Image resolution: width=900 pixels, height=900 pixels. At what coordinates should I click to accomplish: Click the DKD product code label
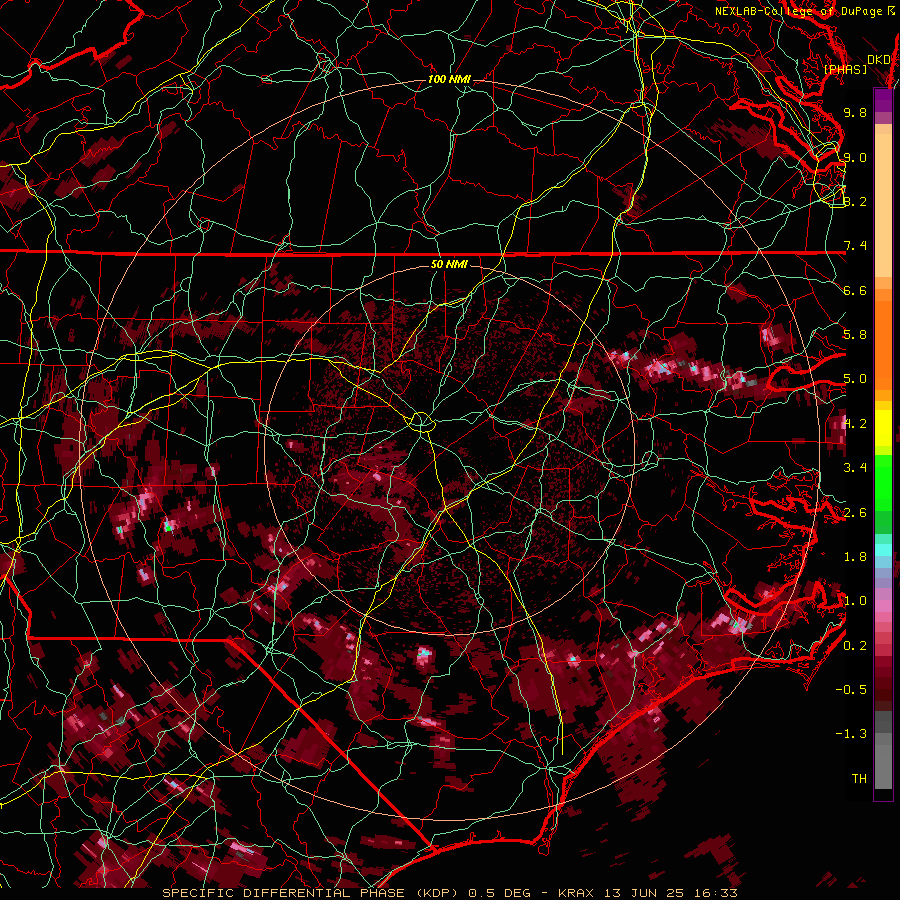coord(879,60)
